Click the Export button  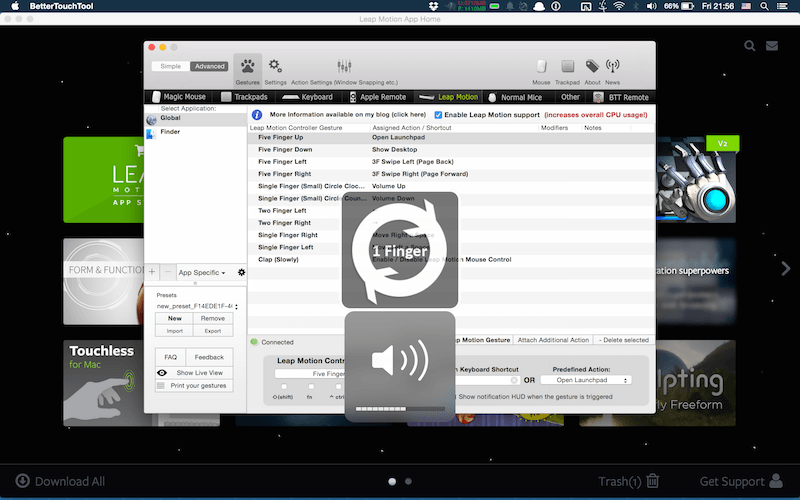[213, 331]
